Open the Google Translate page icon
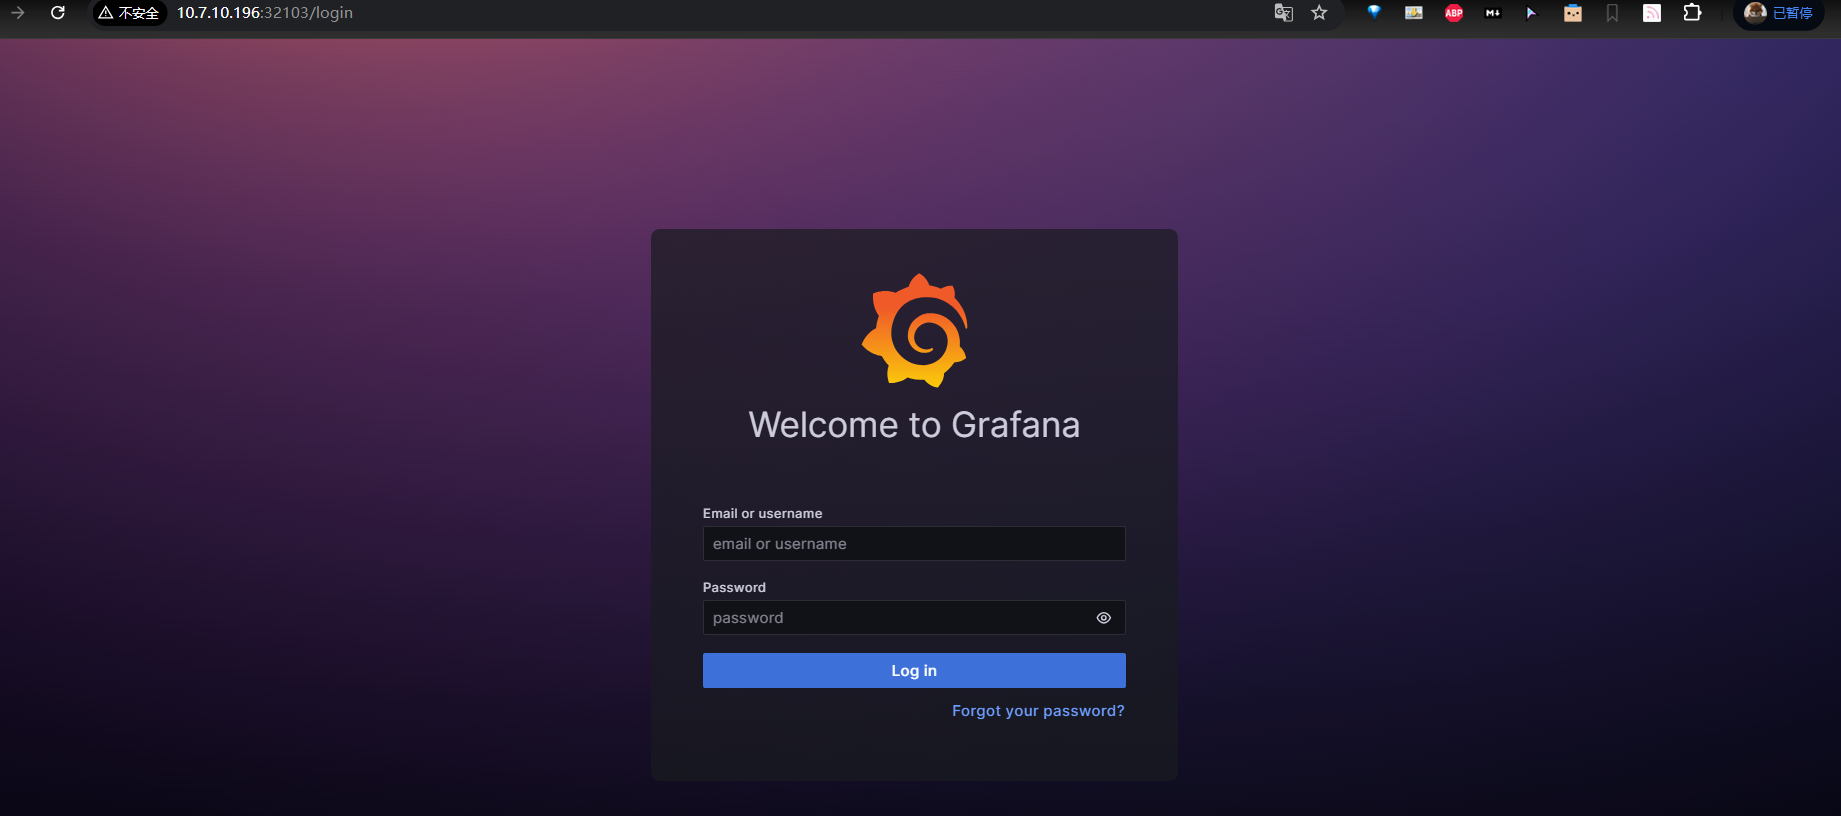 point(1284,13)
